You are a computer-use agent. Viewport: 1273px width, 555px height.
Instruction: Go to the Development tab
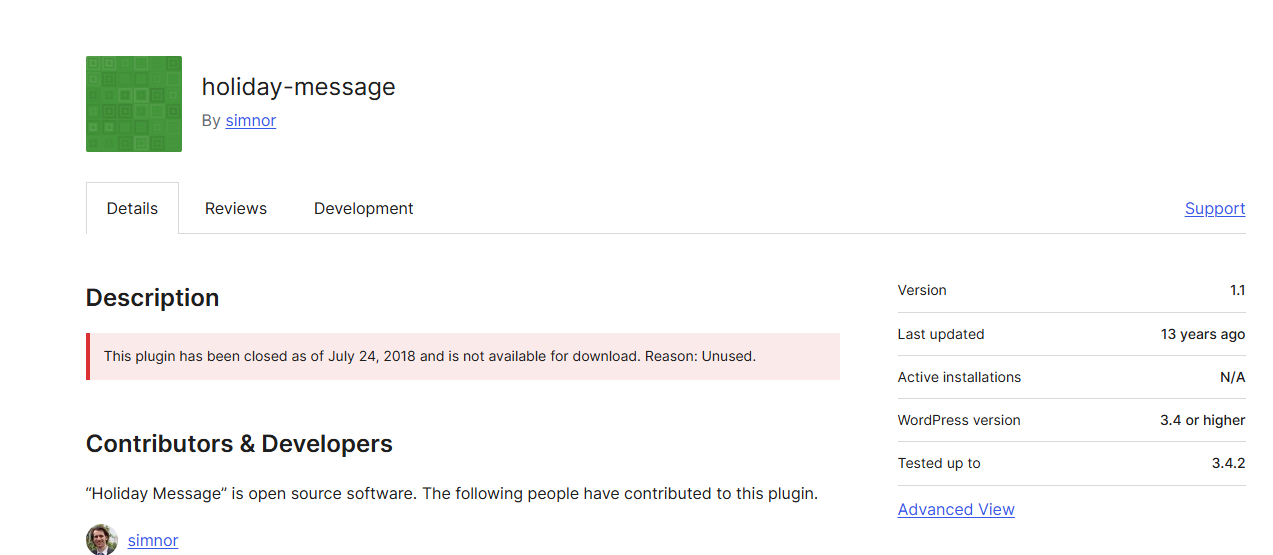(x=363, y=209)
